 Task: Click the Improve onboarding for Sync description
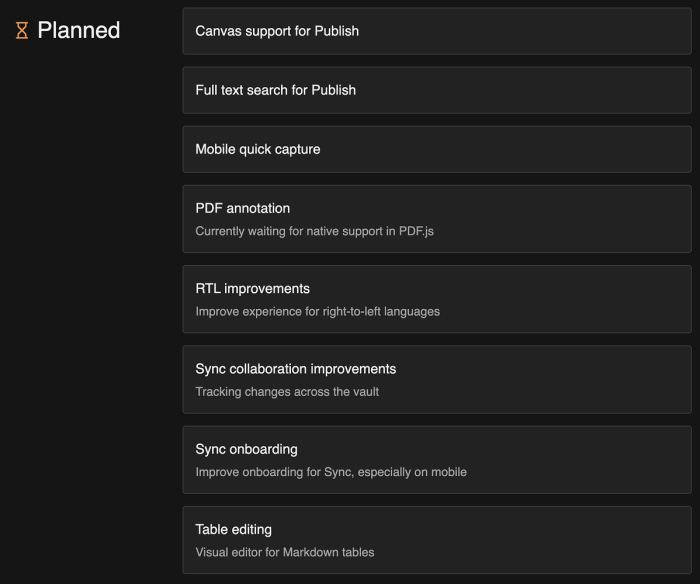click(x=331, y=472)
